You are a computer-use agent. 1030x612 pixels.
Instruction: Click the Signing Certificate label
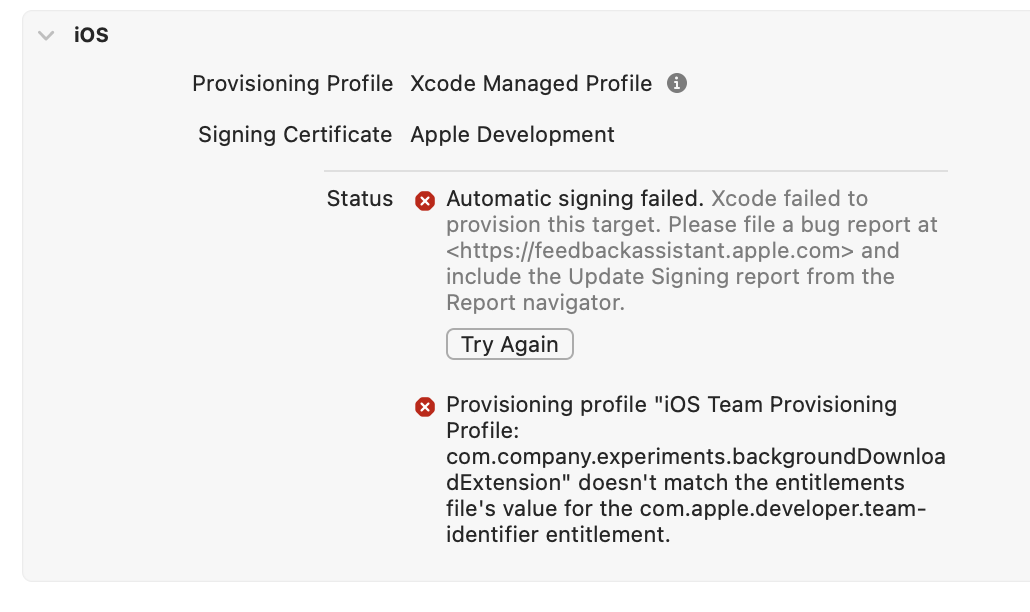[295, 134]
